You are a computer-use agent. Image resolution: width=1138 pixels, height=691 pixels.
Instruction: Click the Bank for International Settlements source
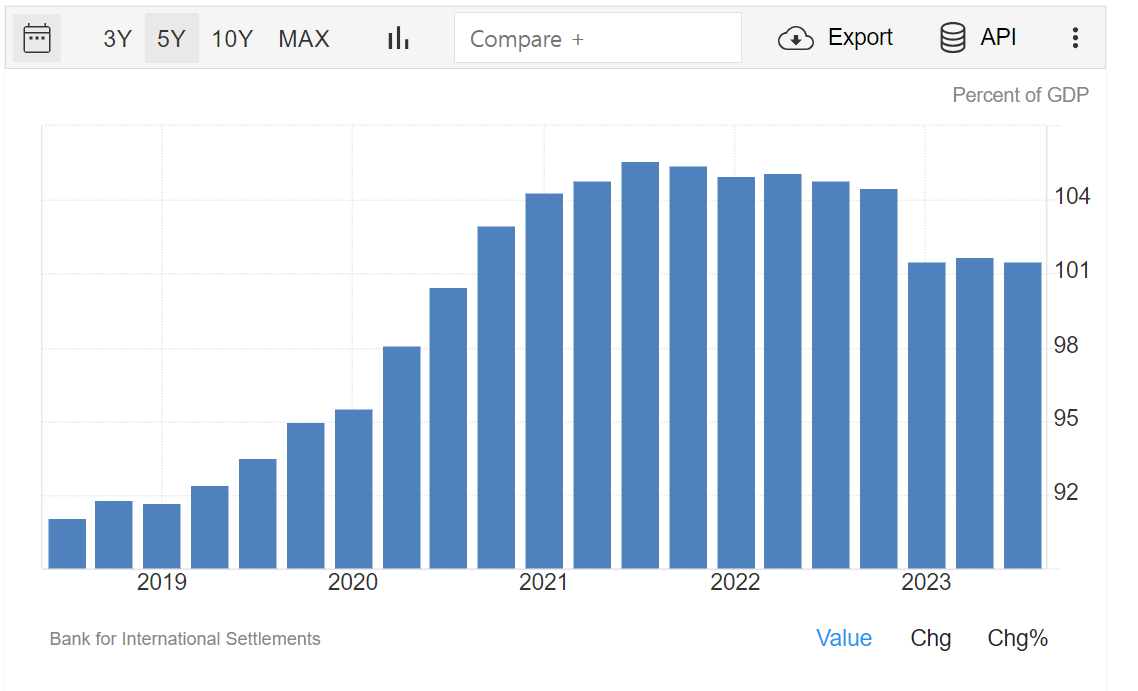click(184, 639)
